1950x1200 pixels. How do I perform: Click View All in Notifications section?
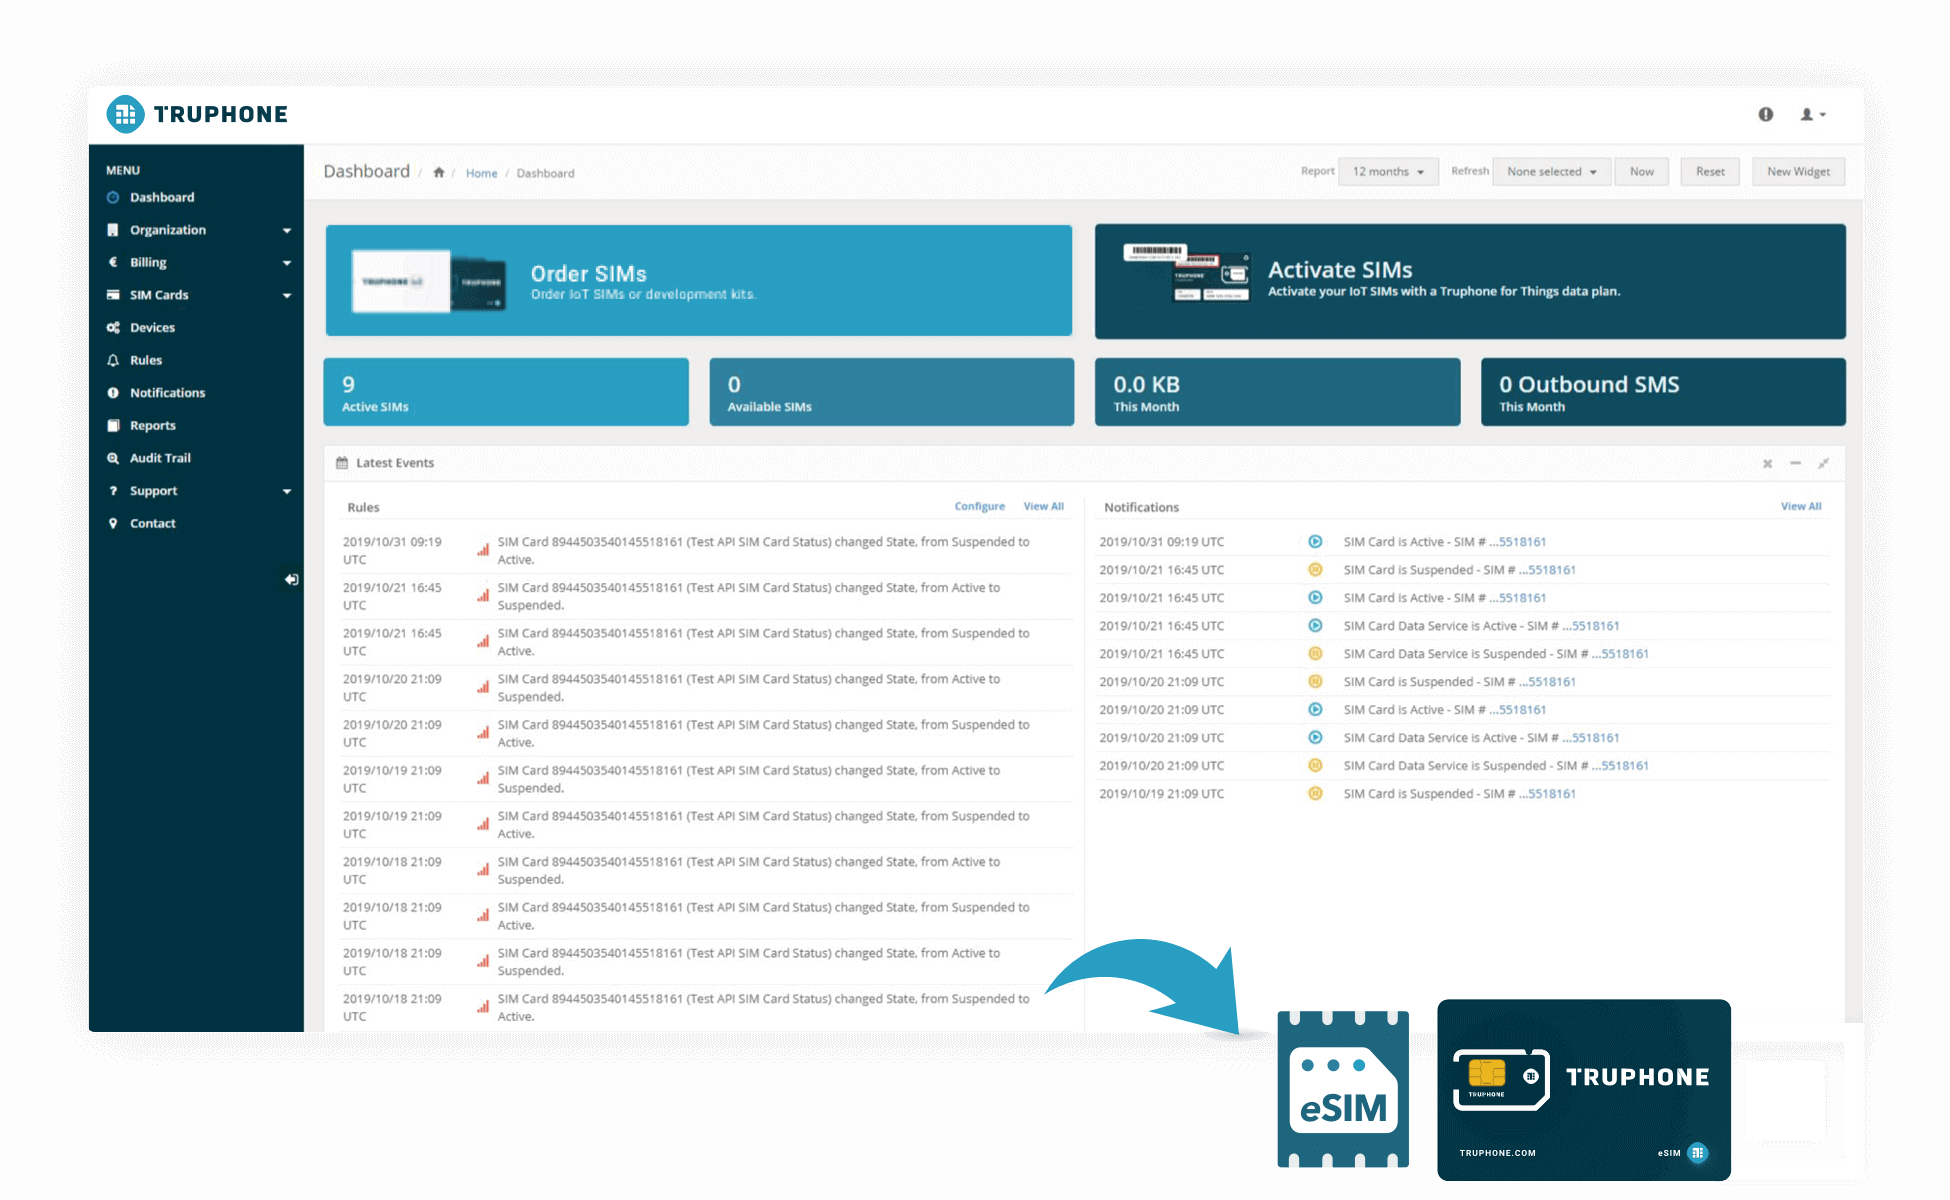(1801, 506)
